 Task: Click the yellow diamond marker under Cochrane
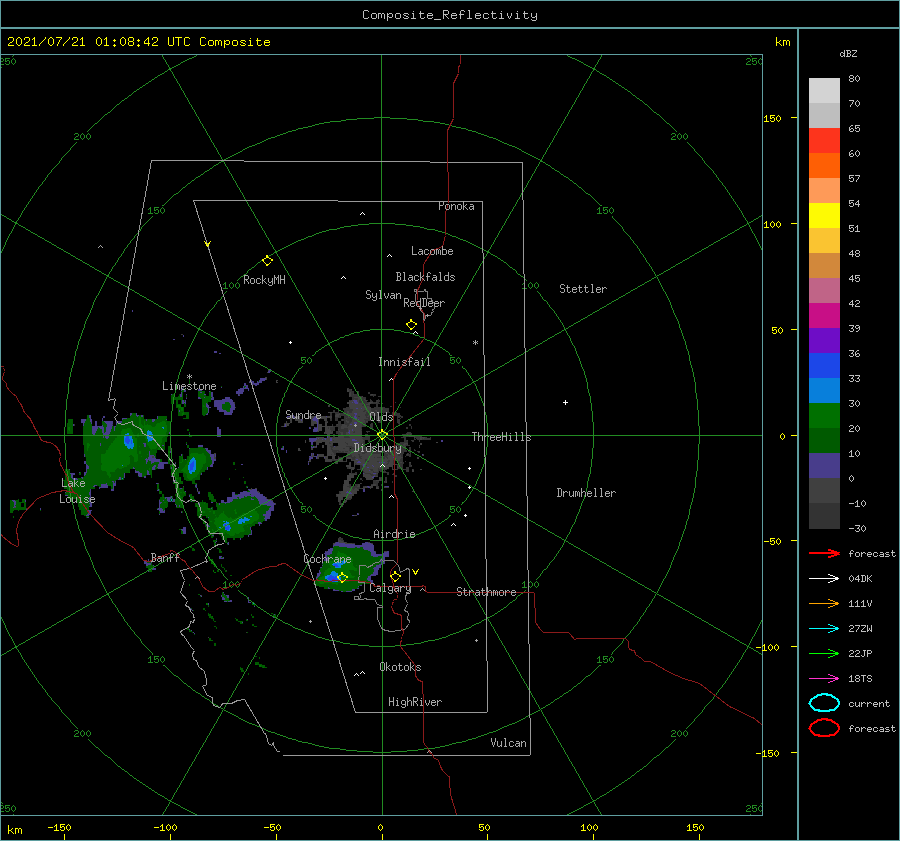[x=342, y=578]
